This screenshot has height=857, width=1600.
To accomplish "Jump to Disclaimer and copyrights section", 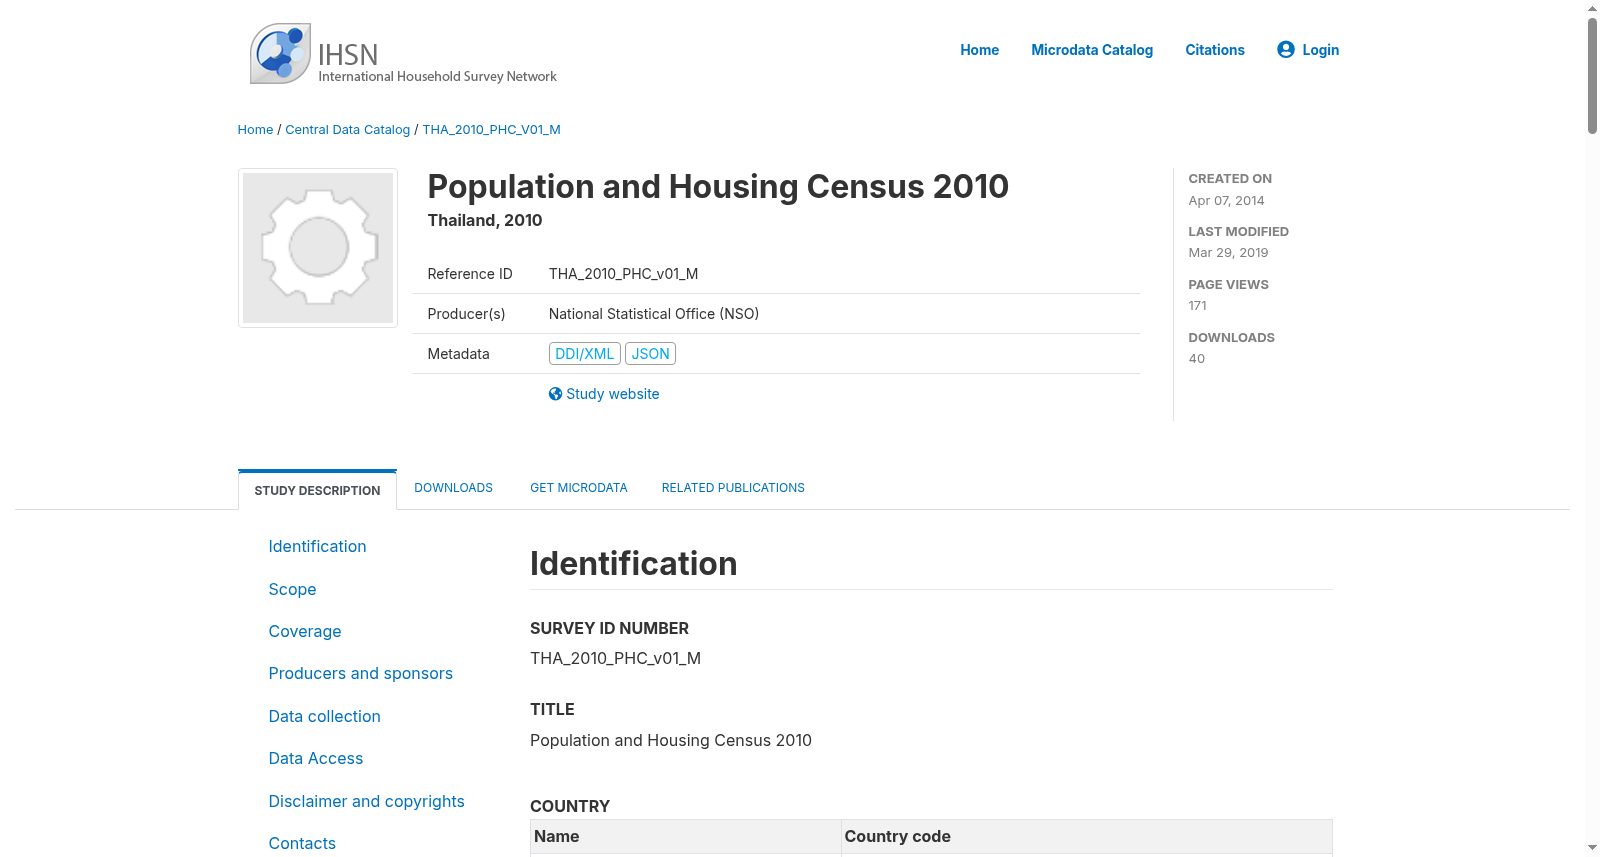I will (x=366, y=801).
